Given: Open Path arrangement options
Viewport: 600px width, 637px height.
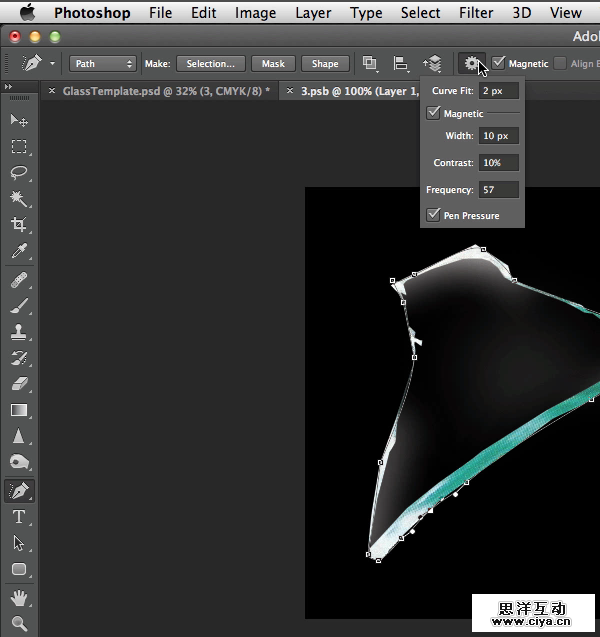Looking at the screenshot, I should (x=433, y=63).
